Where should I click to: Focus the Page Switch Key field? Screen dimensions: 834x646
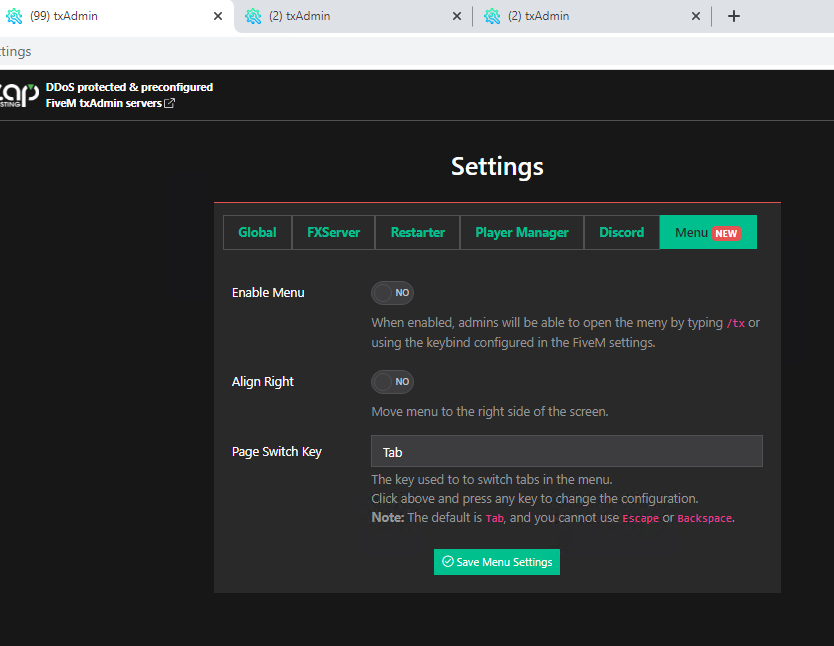tap(566, 452)
